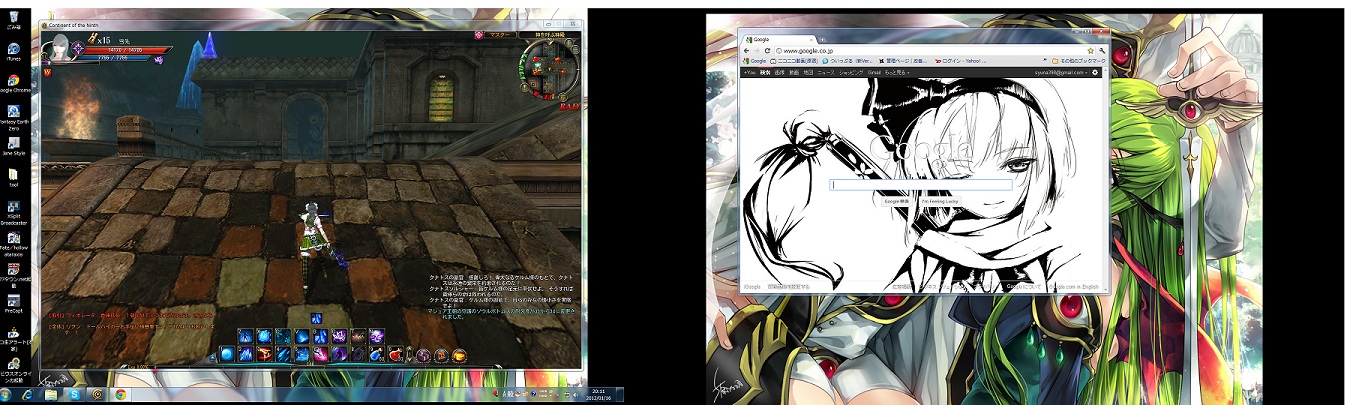
Task: Click the I'm Feeling Lucky button
Action: 940,201
